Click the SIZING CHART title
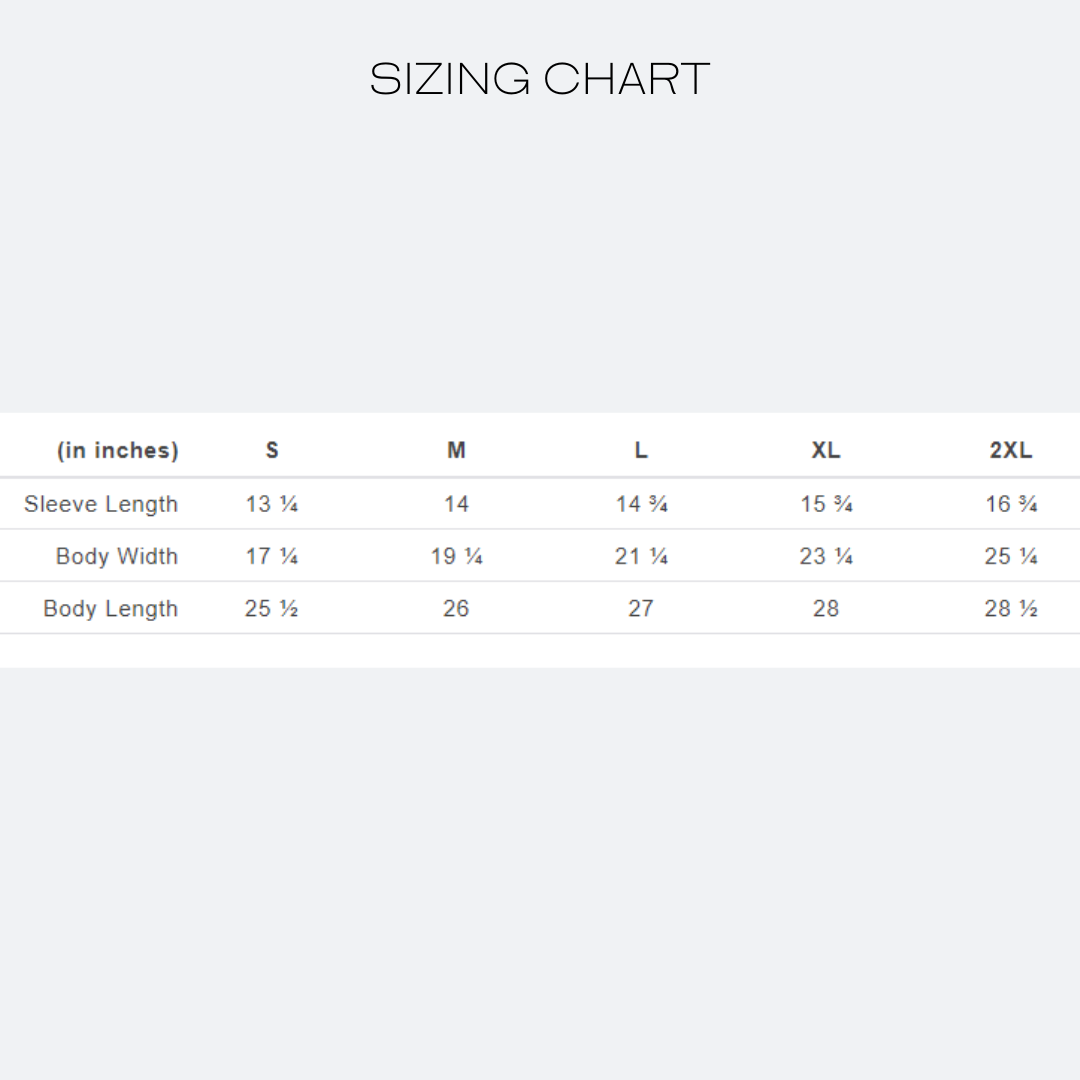The image size is (1080, 1080). [x=539, y=79]
